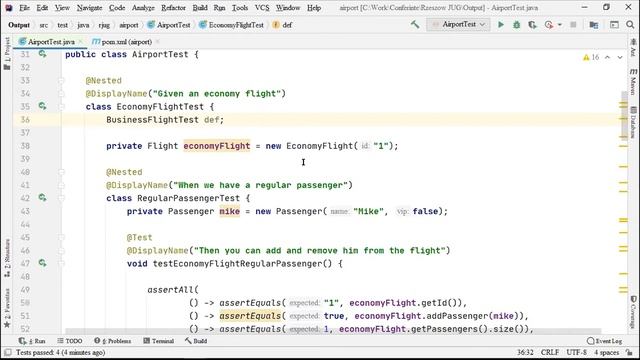Click run gutter icon for testEconomyFlightRegularPassenger
Viewport: 640px width, 360px height.
click(42, 263)
